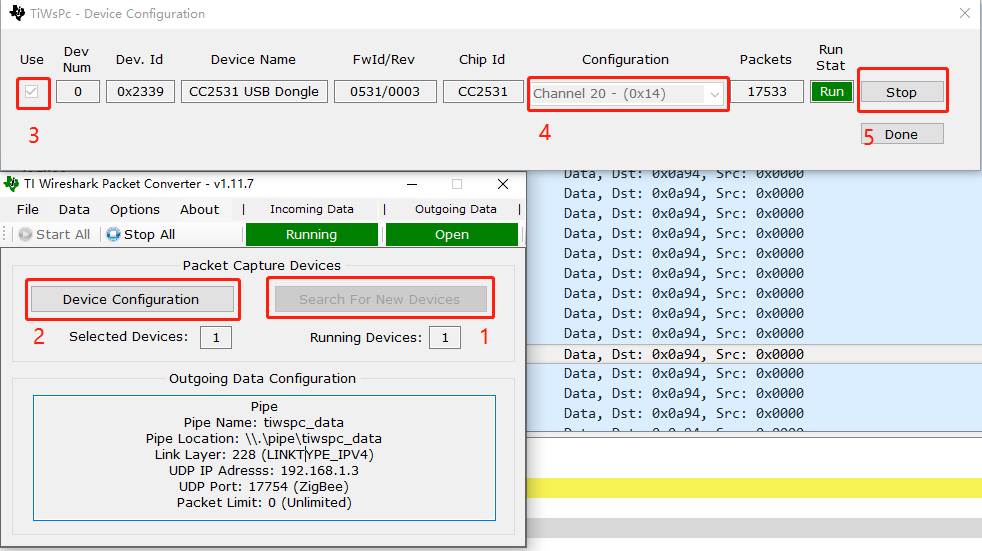The image size is (982, 551).
Task: Expand the Channel 20 configuration dropdown
Action: [x=715, y=94]
